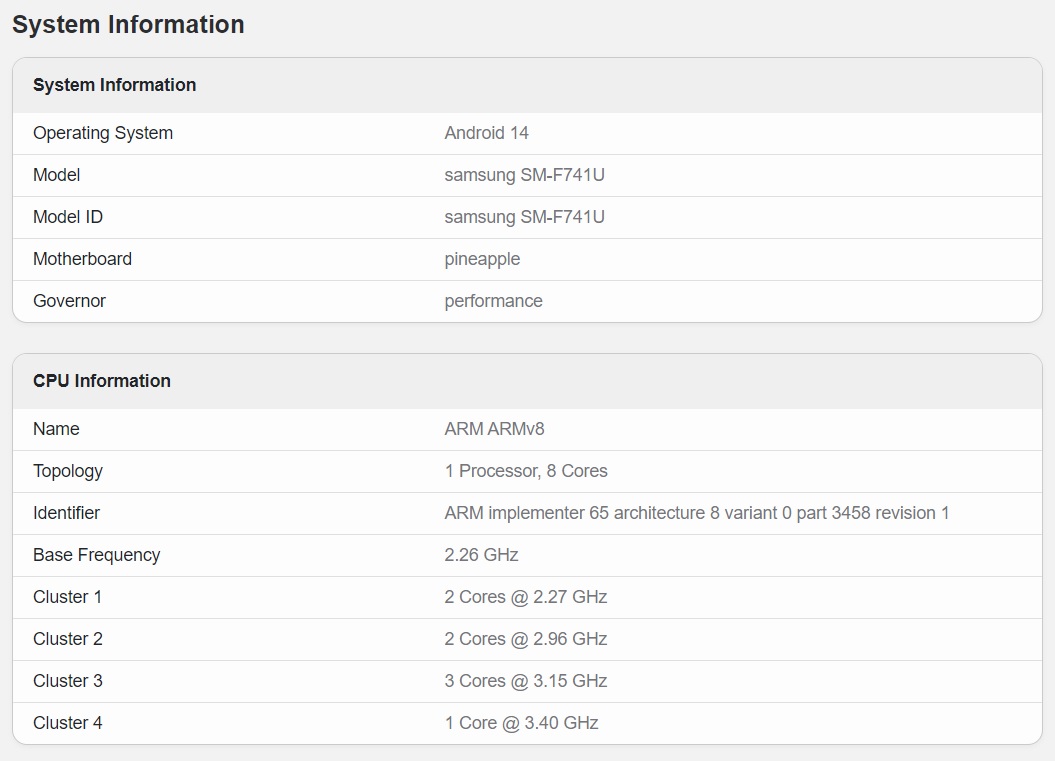Select the System Information table header
The height and width of the screenshot is (761, 1055).
pyautogui.click(x=114, y=85)
